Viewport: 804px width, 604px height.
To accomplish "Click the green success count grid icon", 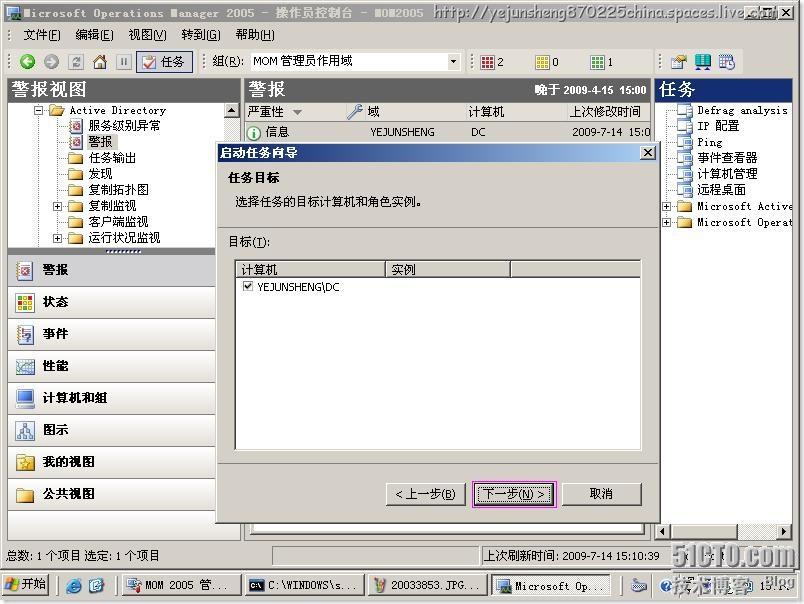I will pos(597,62).
